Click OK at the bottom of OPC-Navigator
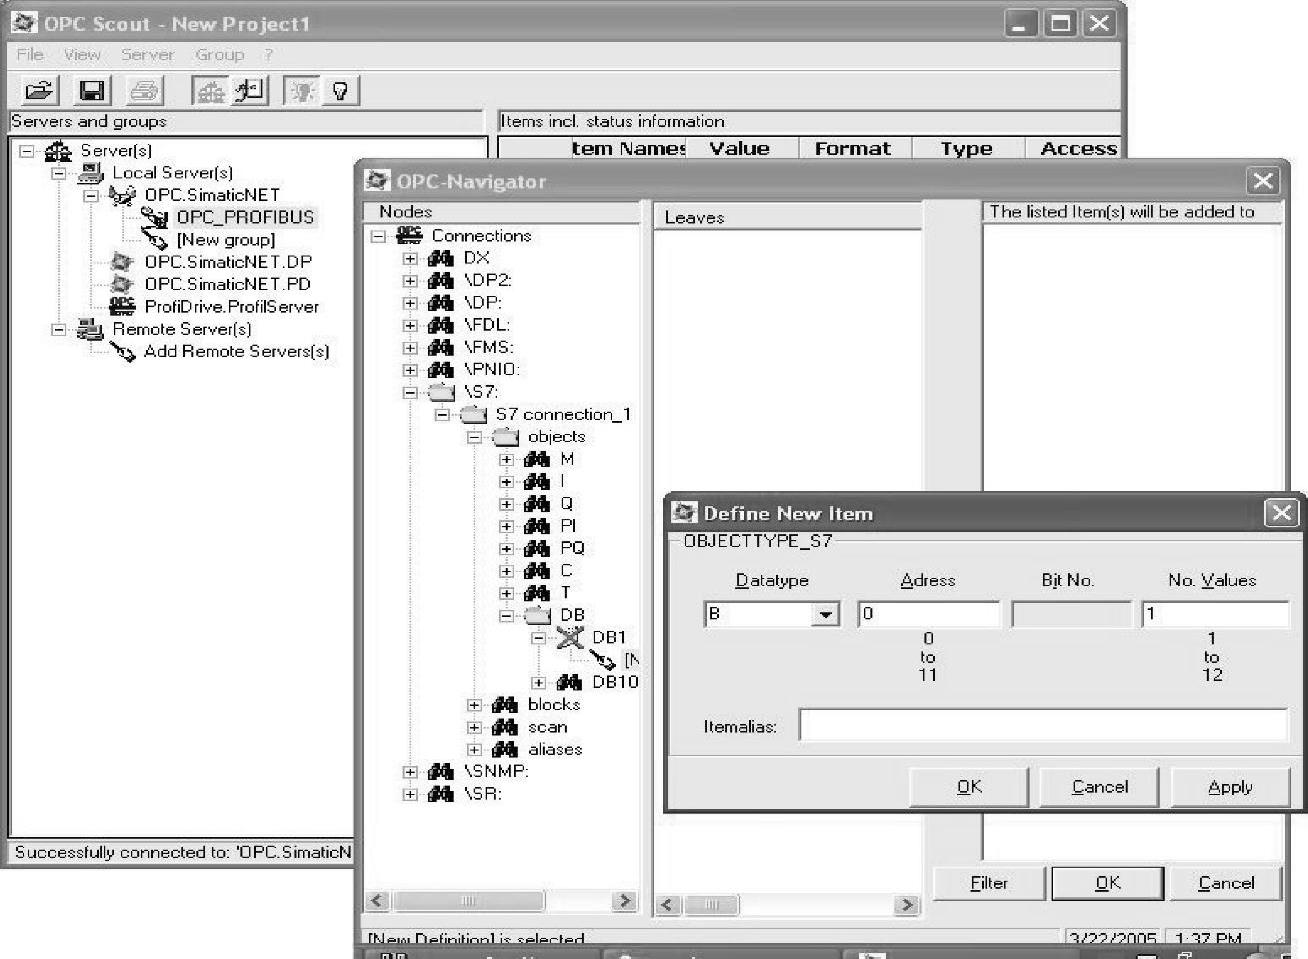1308x959 pixels. [1108, 883]
